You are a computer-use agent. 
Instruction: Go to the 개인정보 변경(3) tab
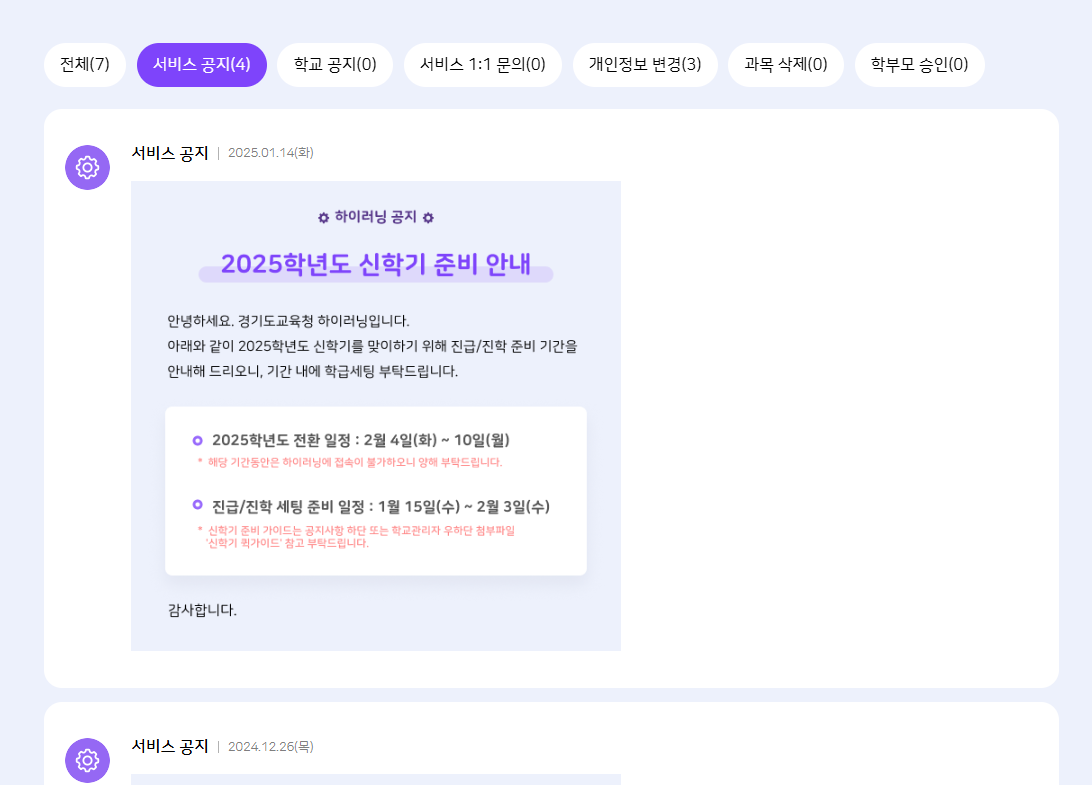tap(645, 65)
